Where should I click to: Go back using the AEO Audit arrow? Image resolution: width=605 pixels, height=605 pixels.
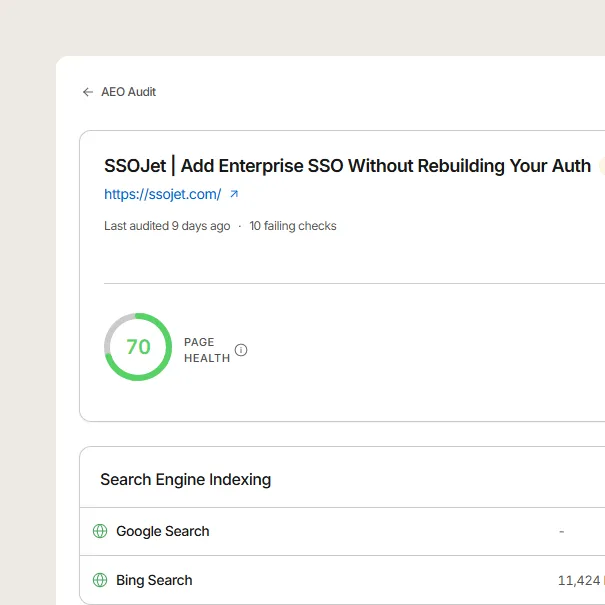pos(88,92)
